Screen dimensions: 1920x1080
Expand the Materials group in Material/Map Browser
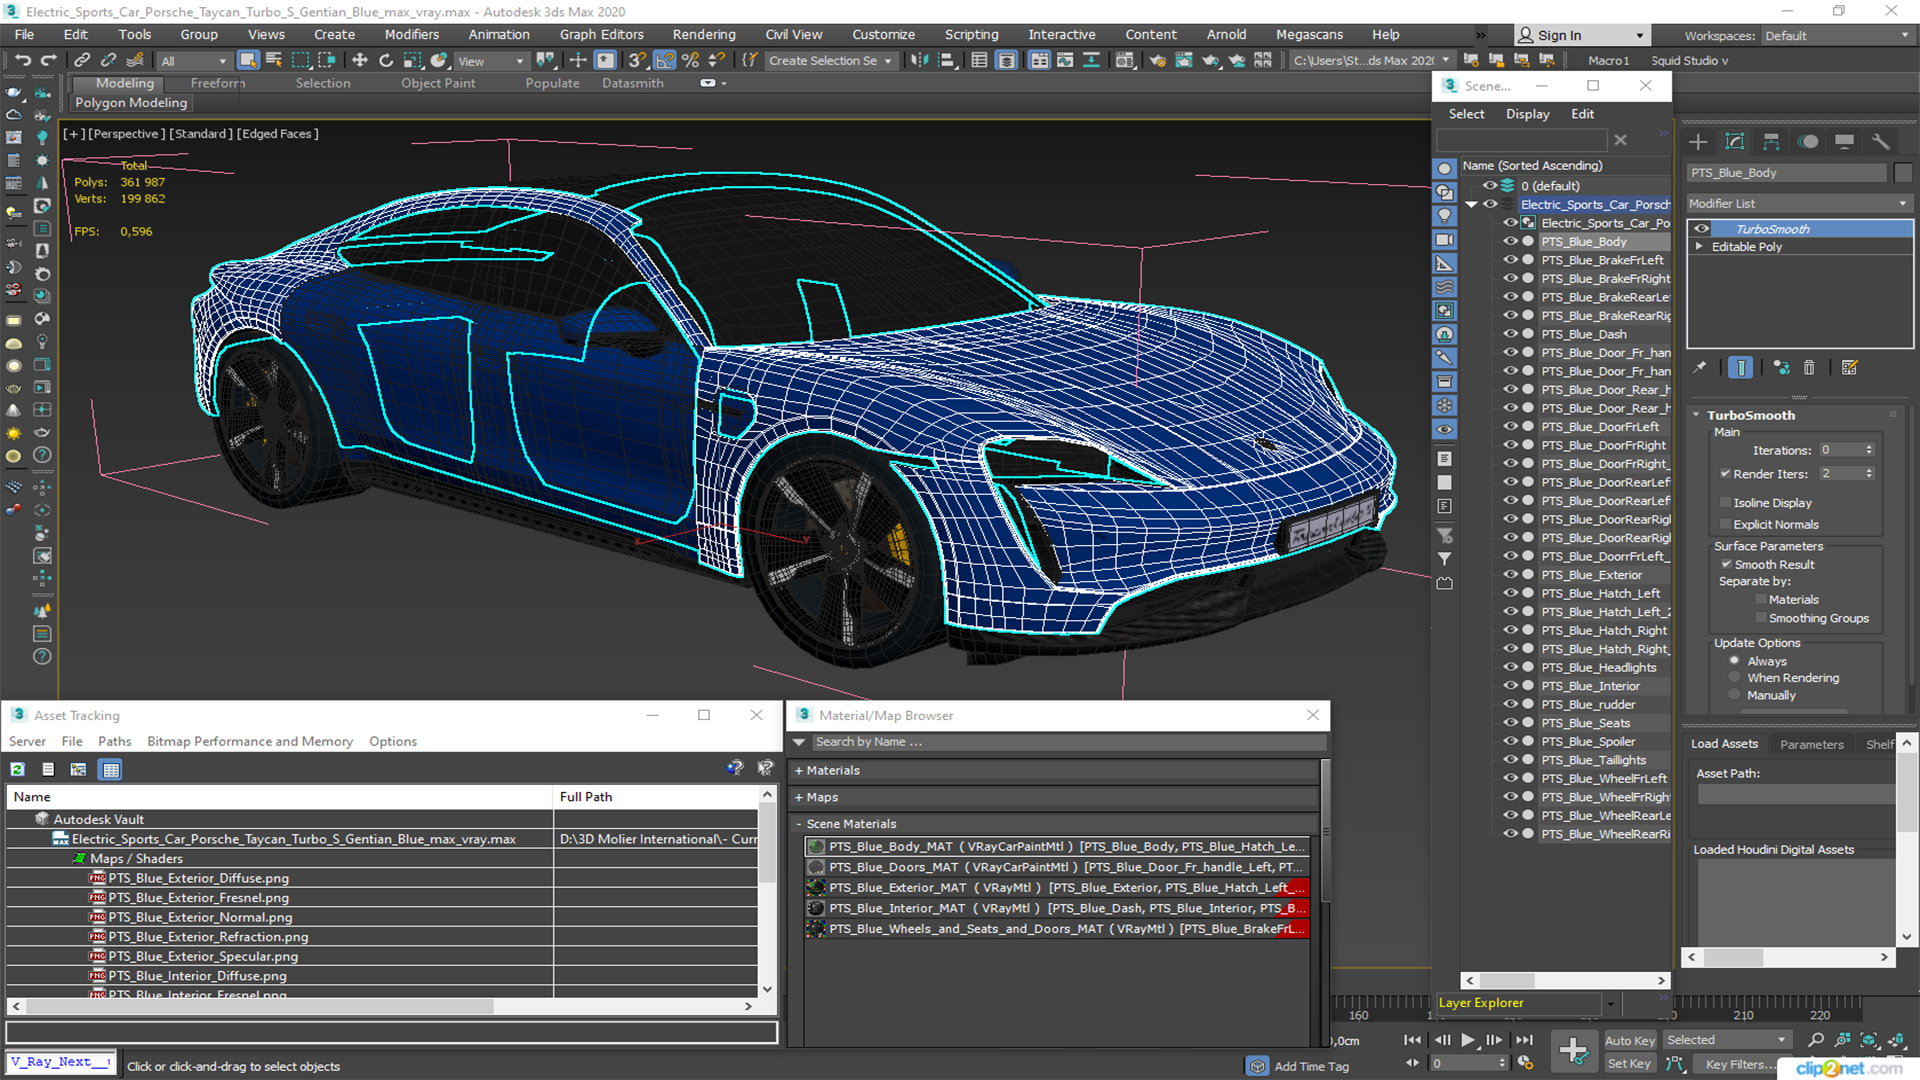tap(799, 771)
